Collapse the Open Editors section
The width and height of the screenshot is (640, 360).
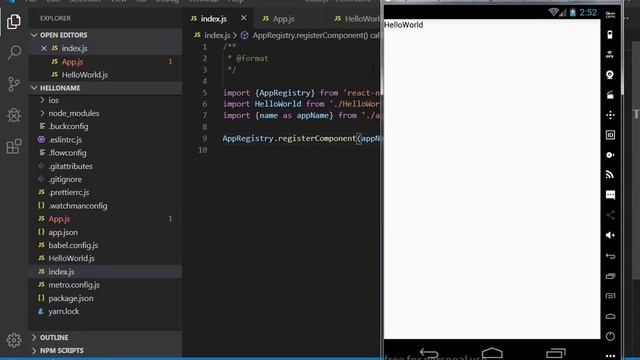[x=106, y=35]
